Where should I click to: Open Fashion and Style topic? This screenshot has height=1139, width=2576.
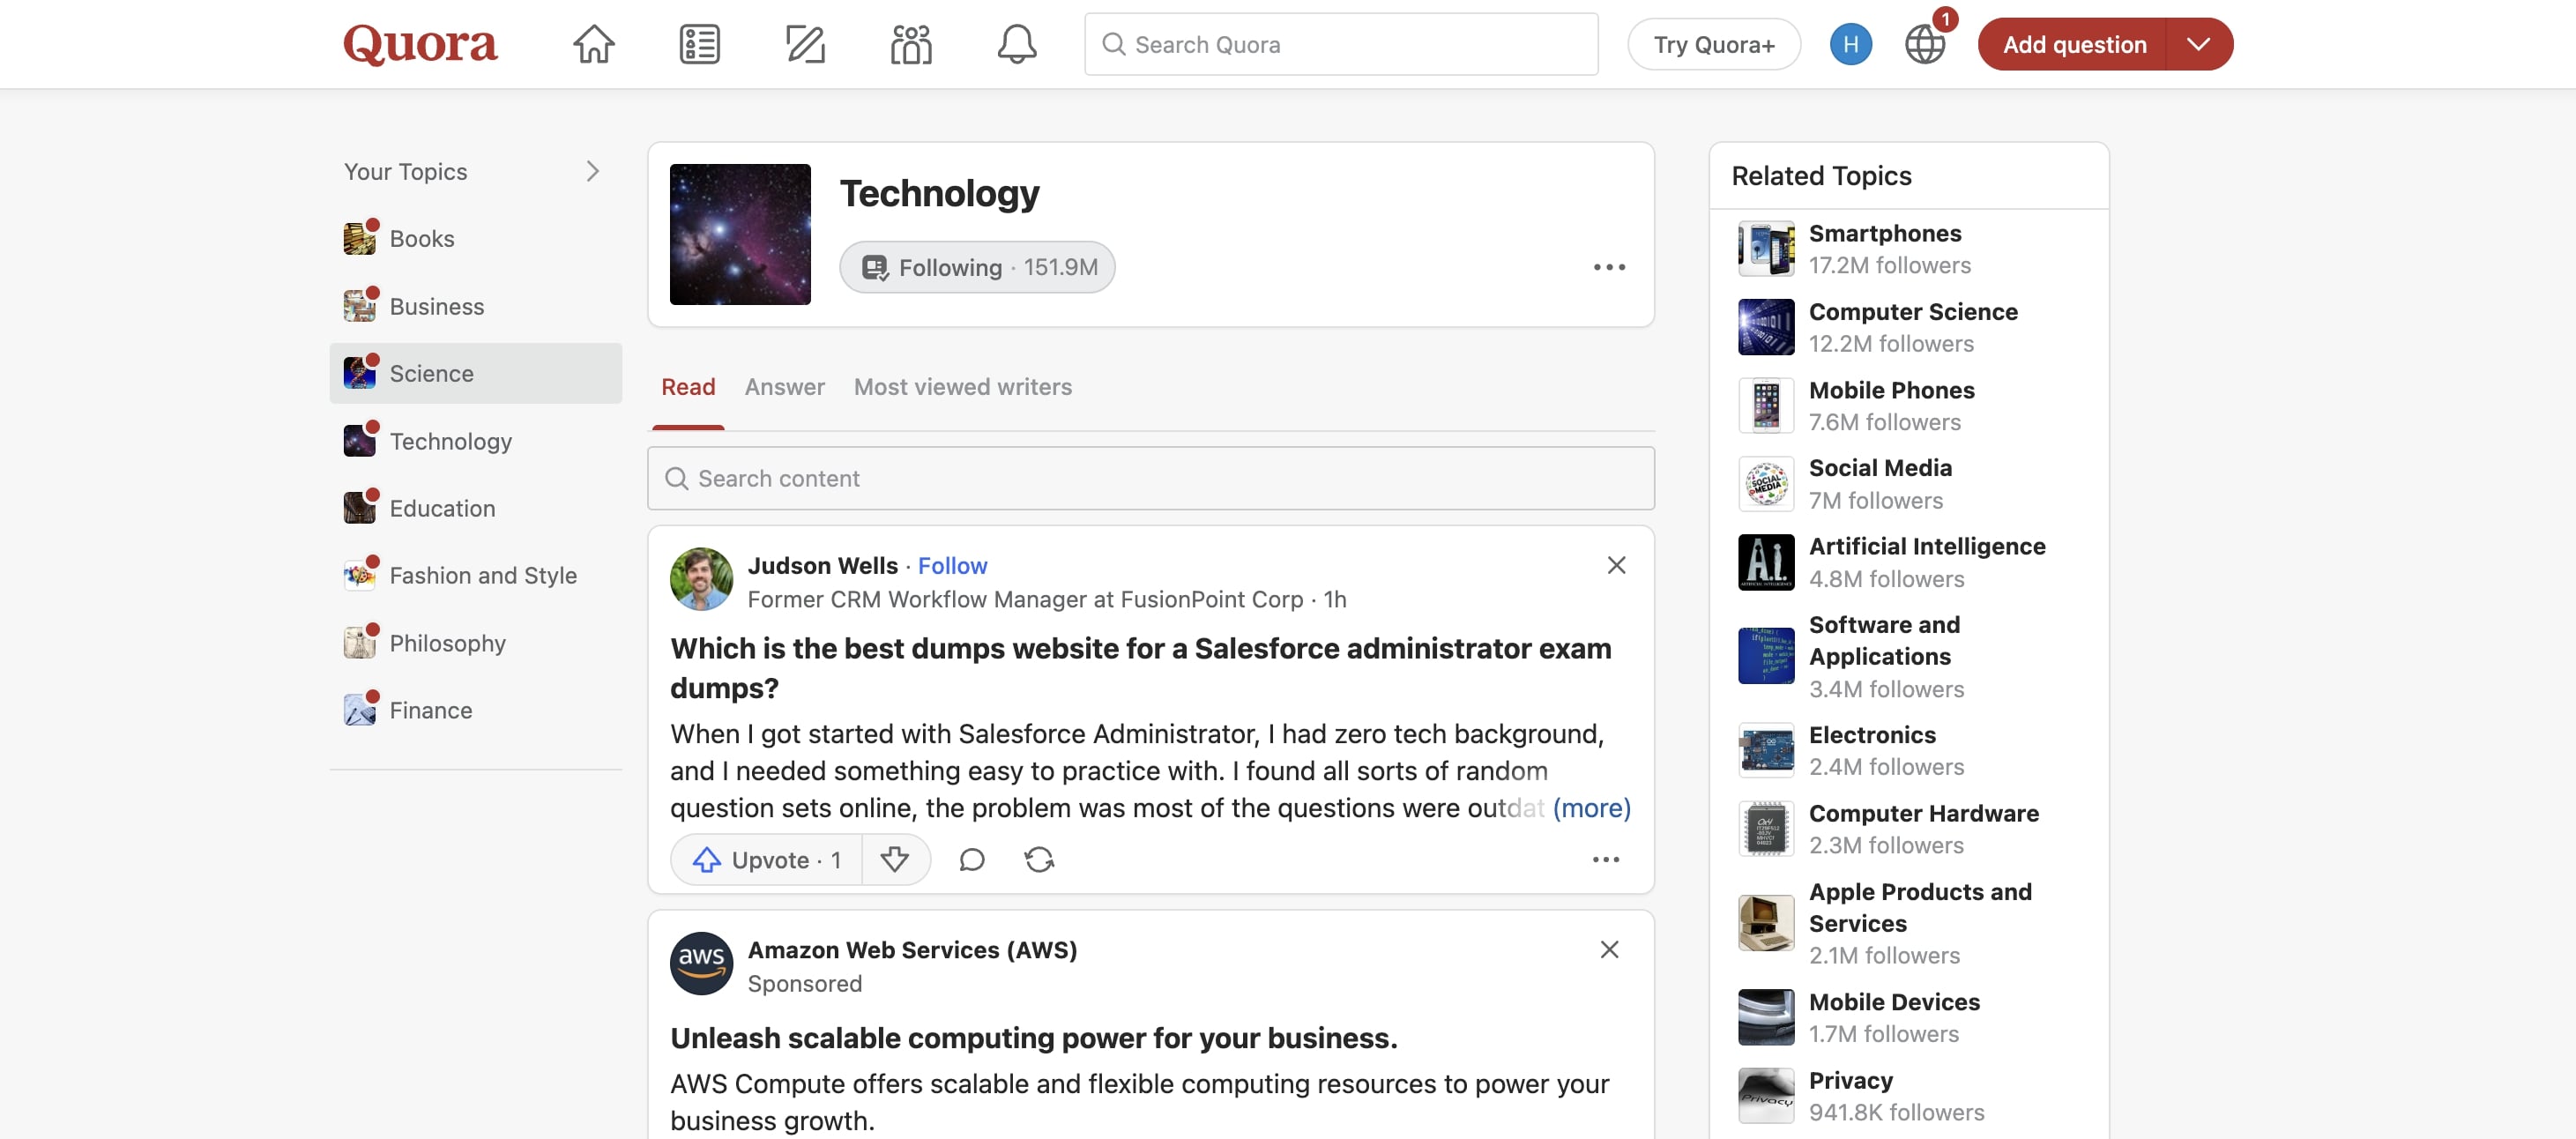pos(475,575)
